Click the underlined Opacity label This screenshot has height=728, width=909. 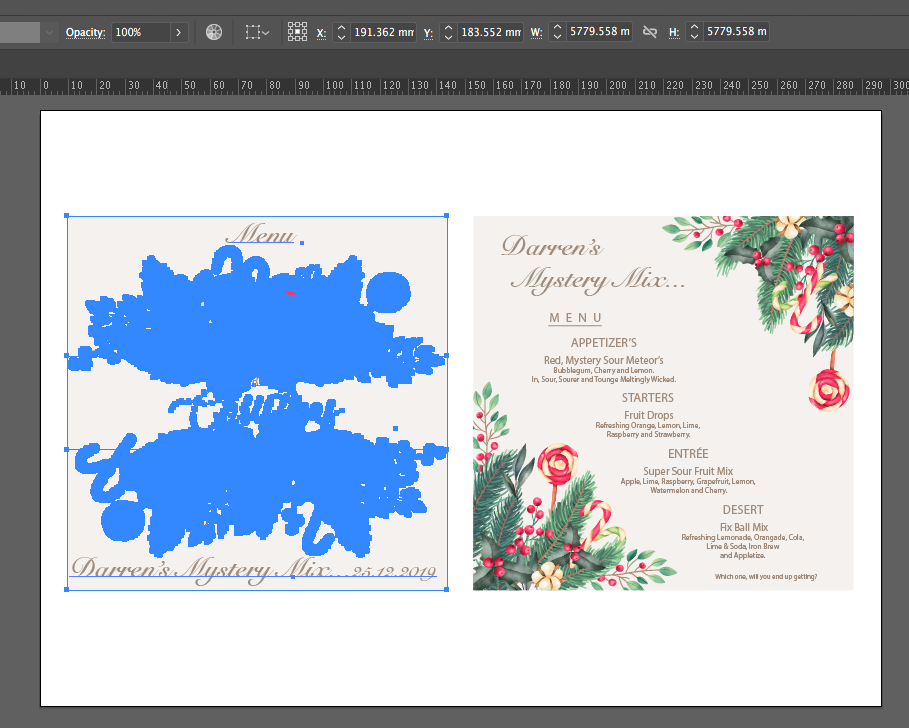(85, 31)
